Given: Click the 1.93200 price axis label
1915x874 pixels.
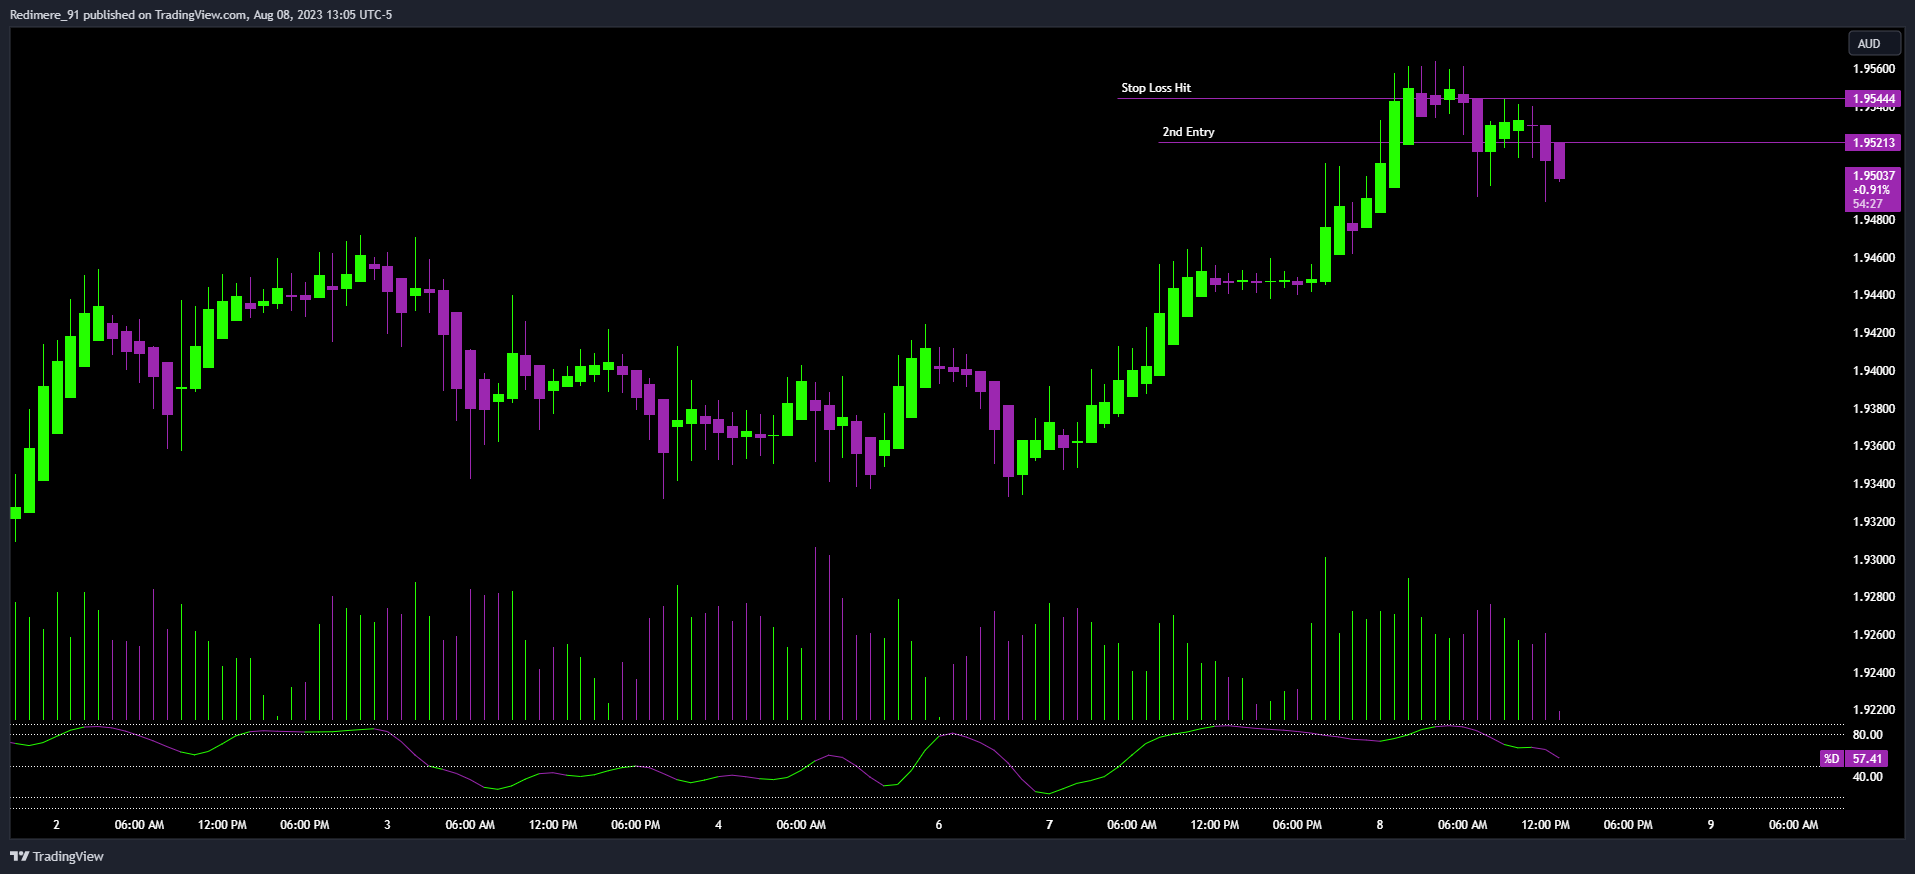Looking at the screenshot, I should (x=1874, y=522).
